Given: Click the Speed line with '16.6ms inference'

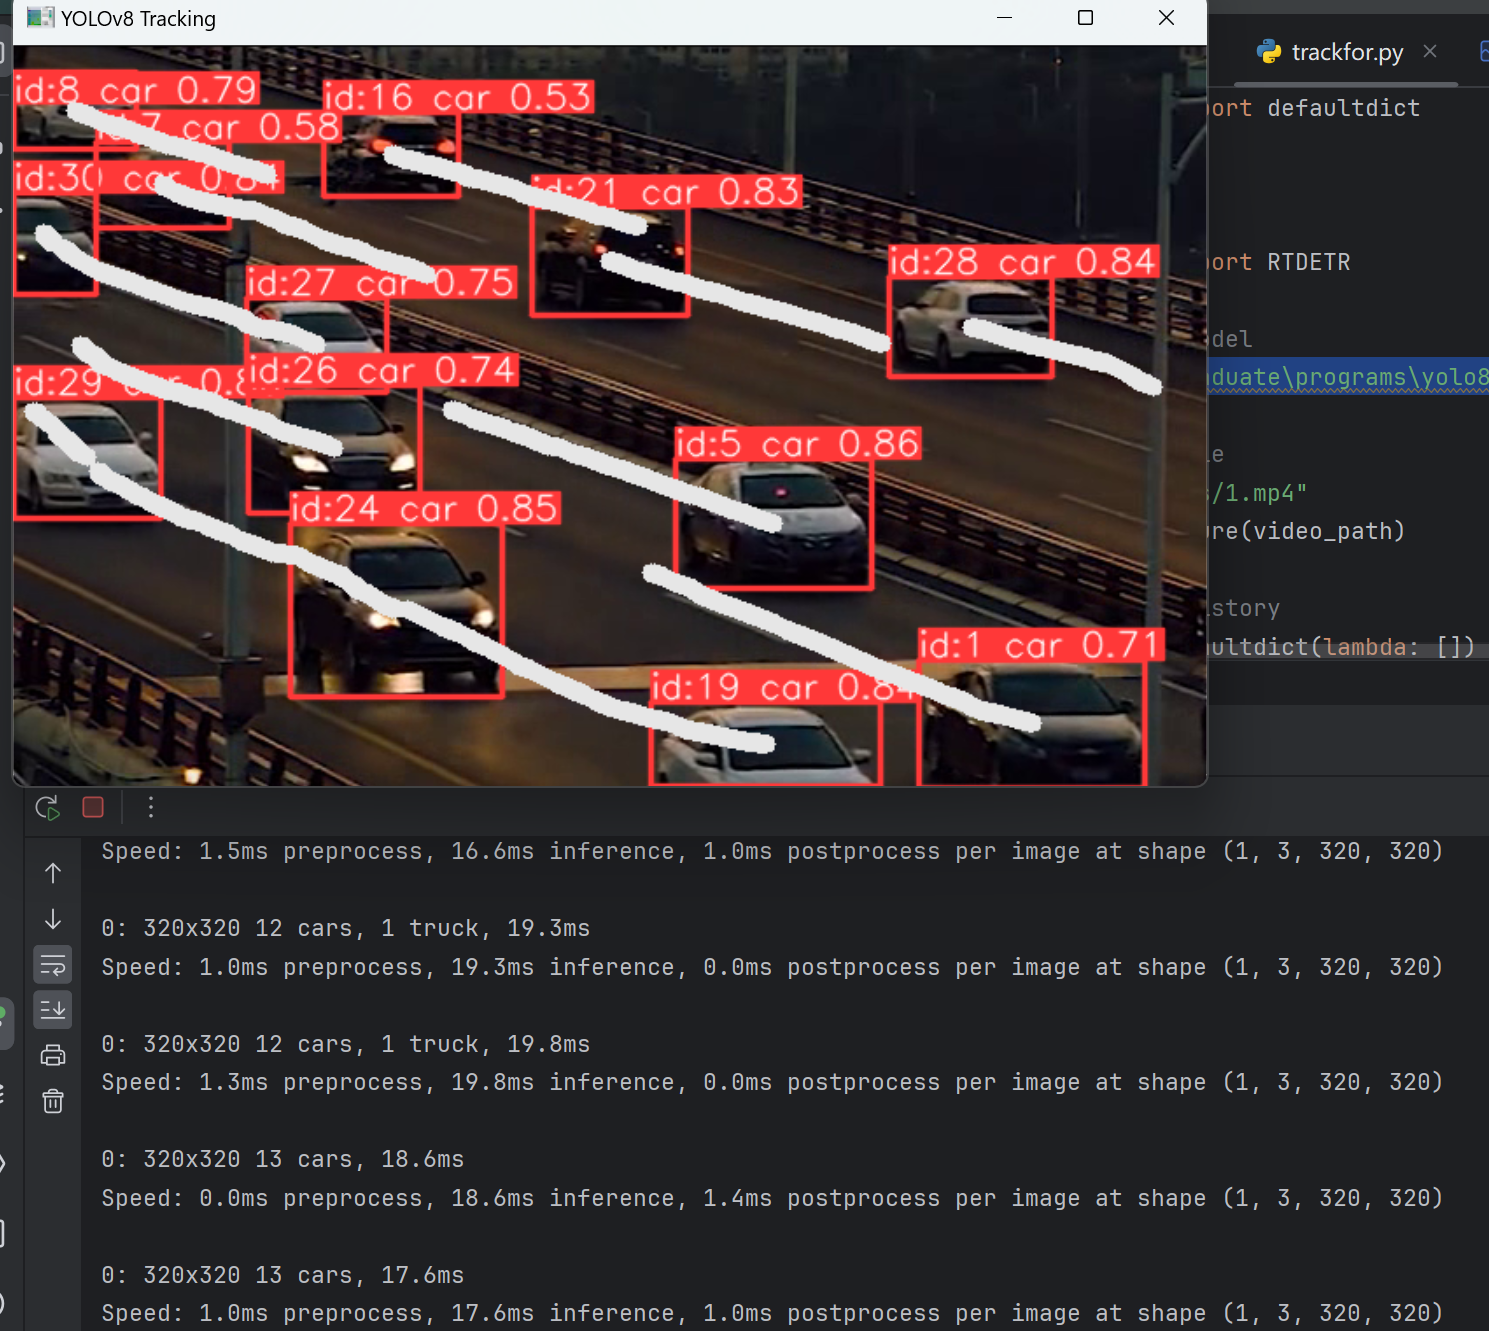Looking at the screenshot, I should pyautogui.click(x=772, y=851).
